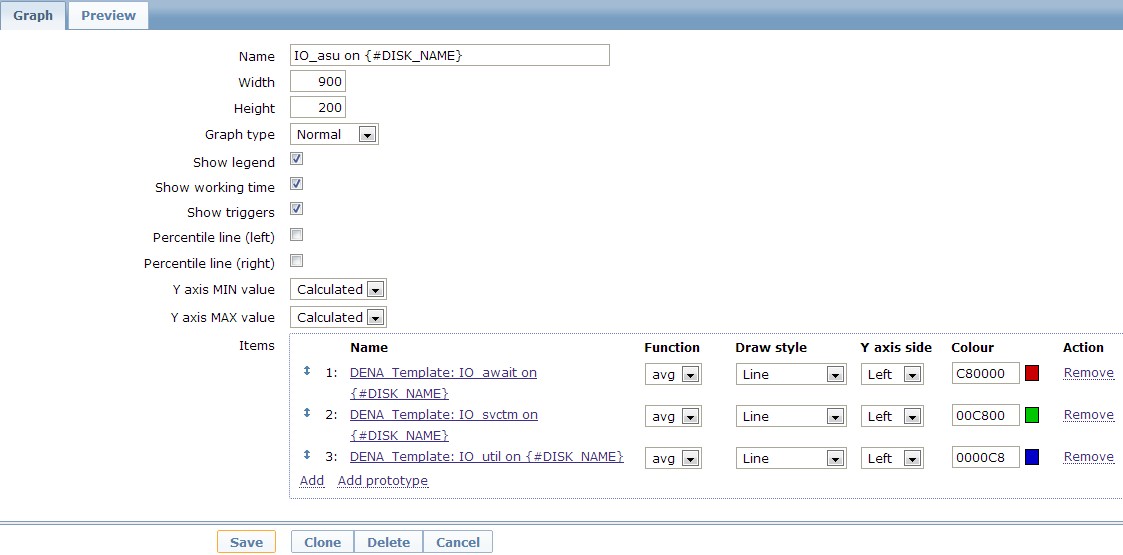The width and height of the screenshot is (1123, 555).
Task: Click the reorder arrows for item 1
Action: click(307, 371)
